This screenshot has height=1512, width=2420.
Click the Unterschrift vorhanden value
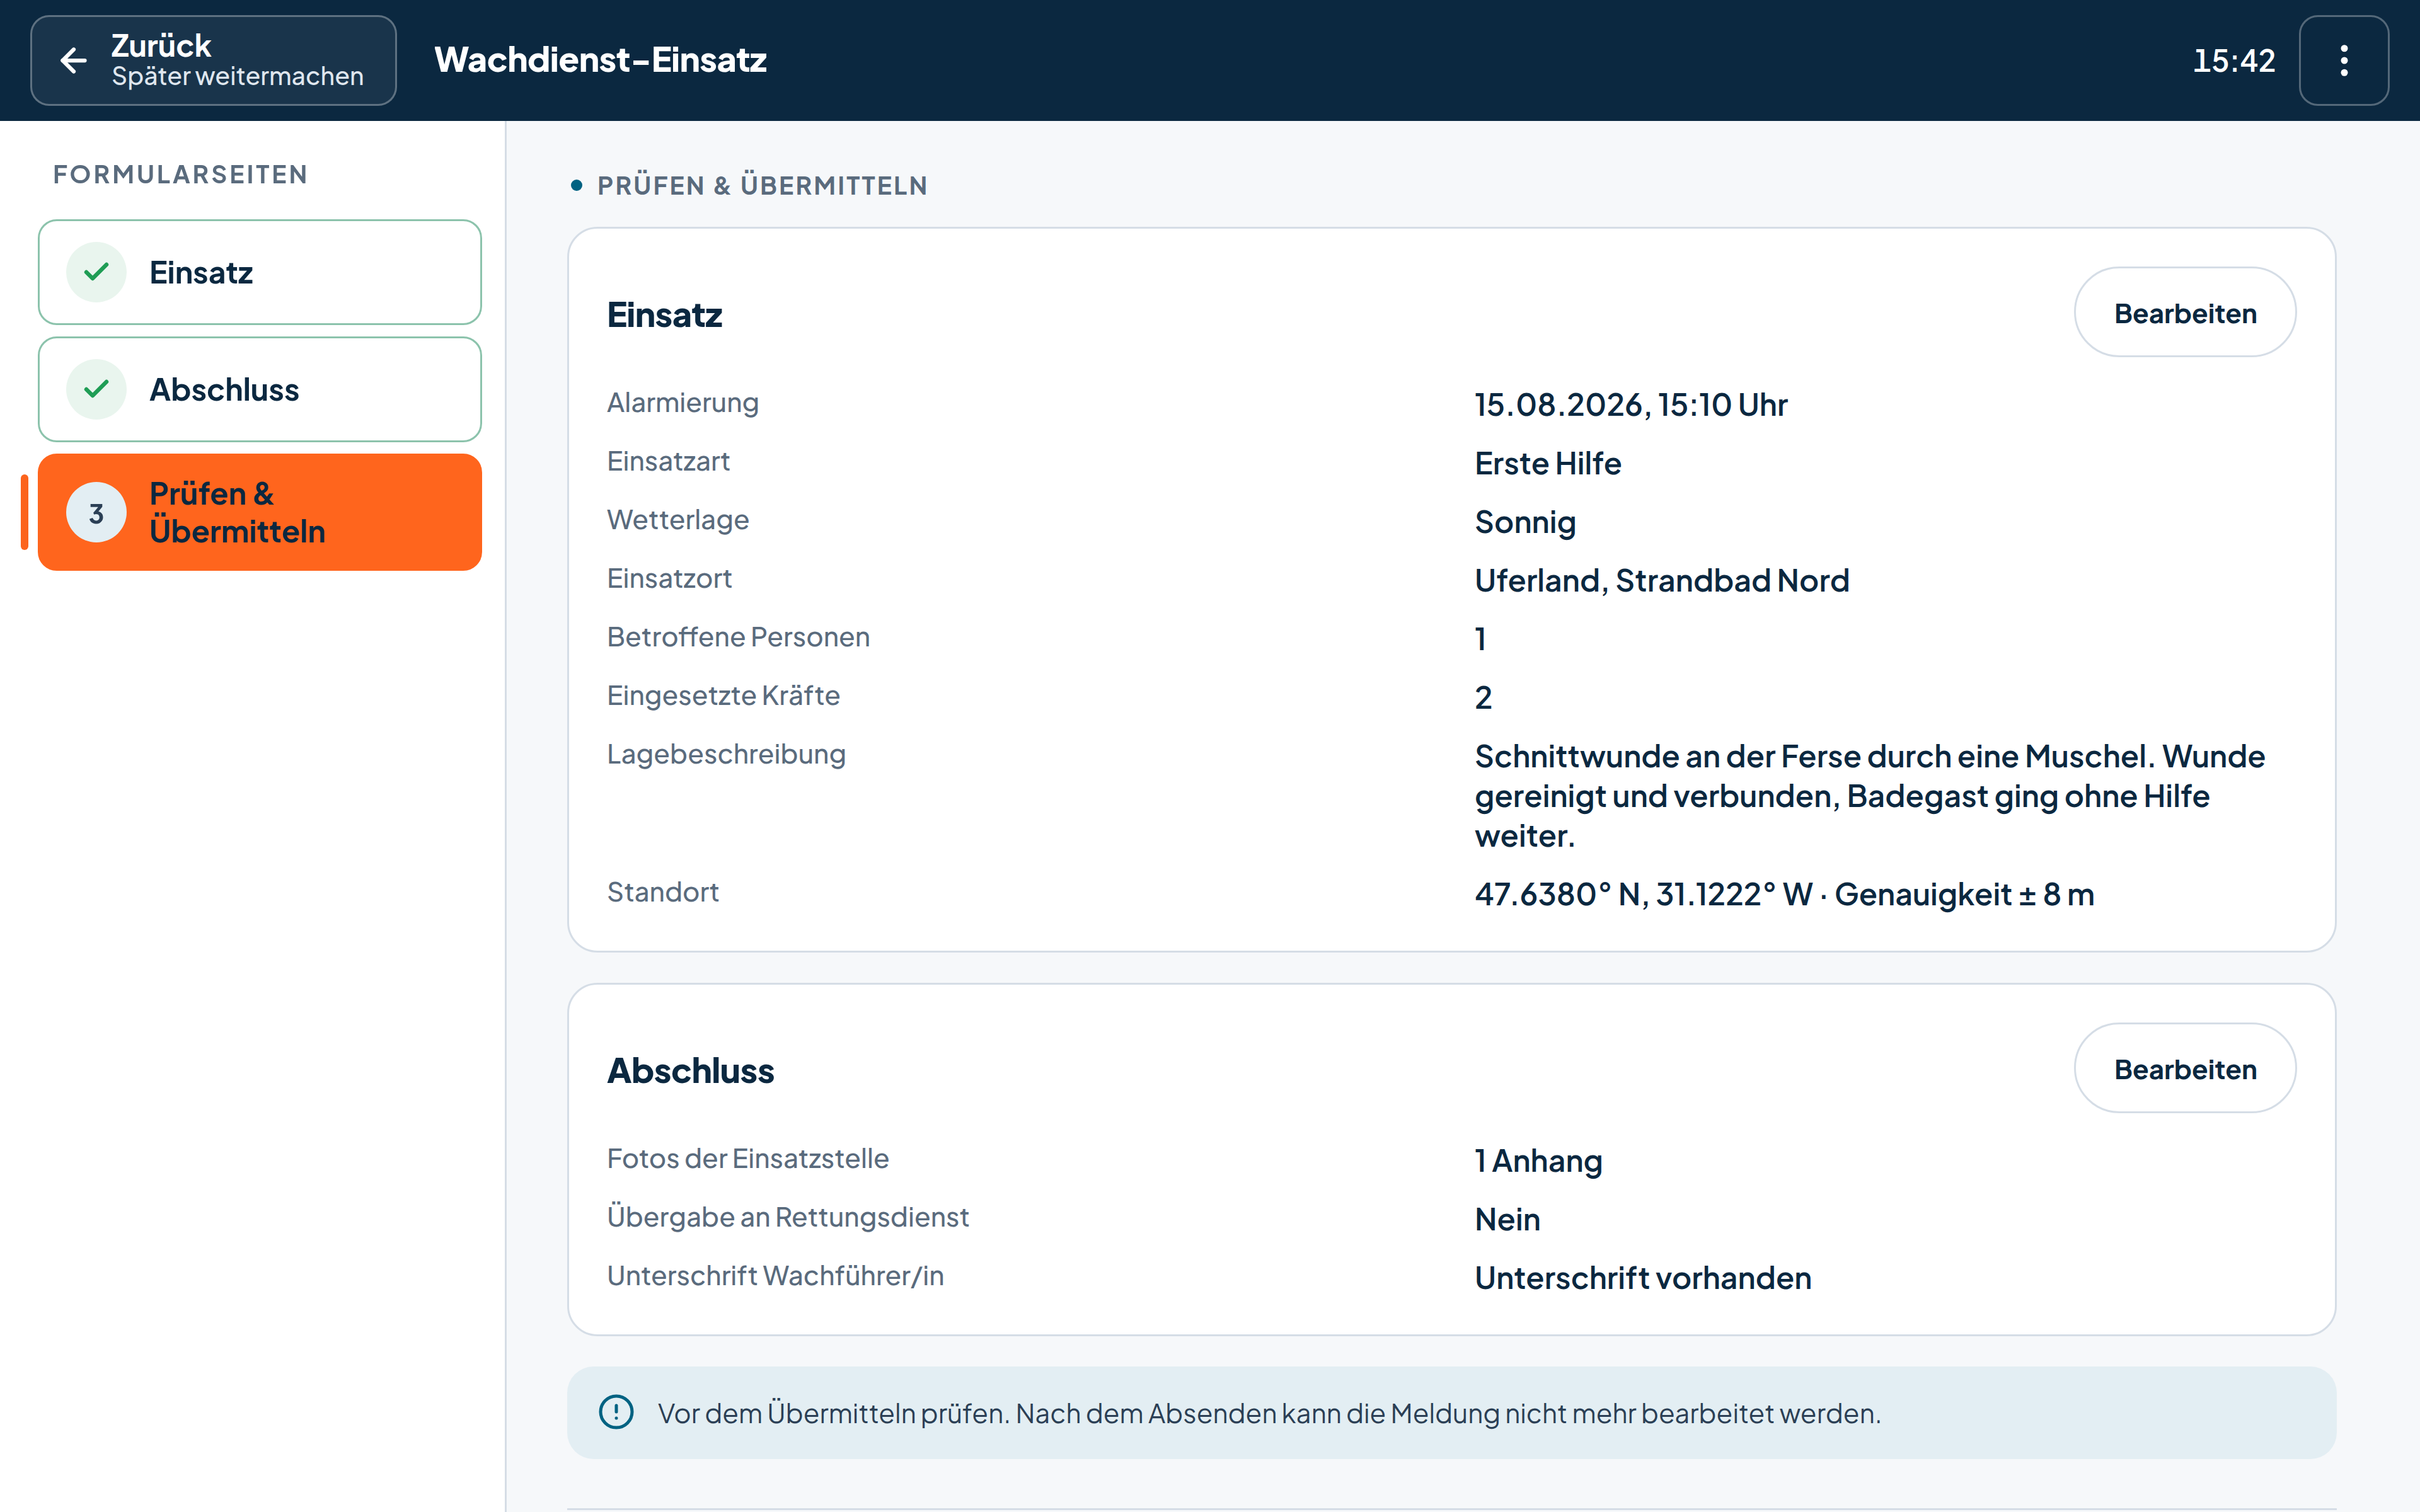click(1642, 1278)
